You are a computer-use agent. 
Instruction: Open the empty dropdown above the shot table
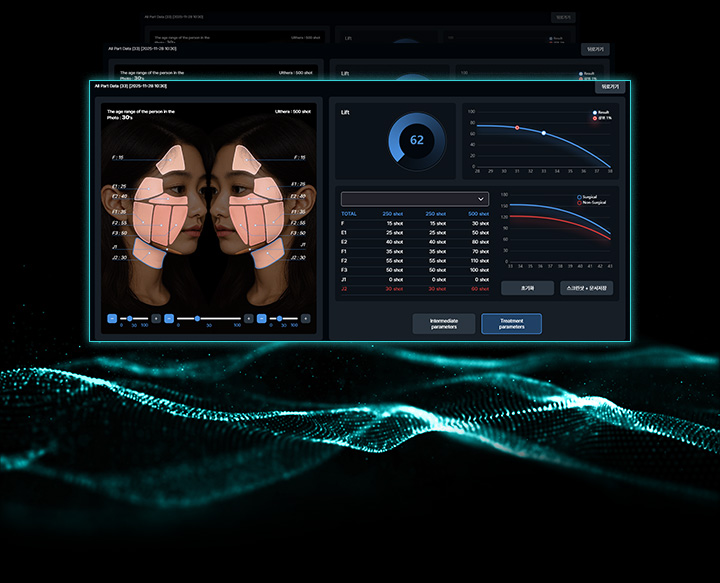coord(414,199)
